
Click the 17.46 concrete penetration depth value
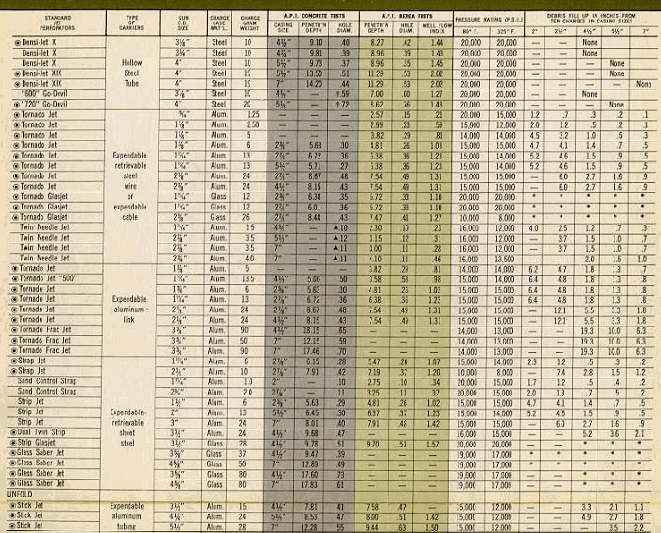313,351
